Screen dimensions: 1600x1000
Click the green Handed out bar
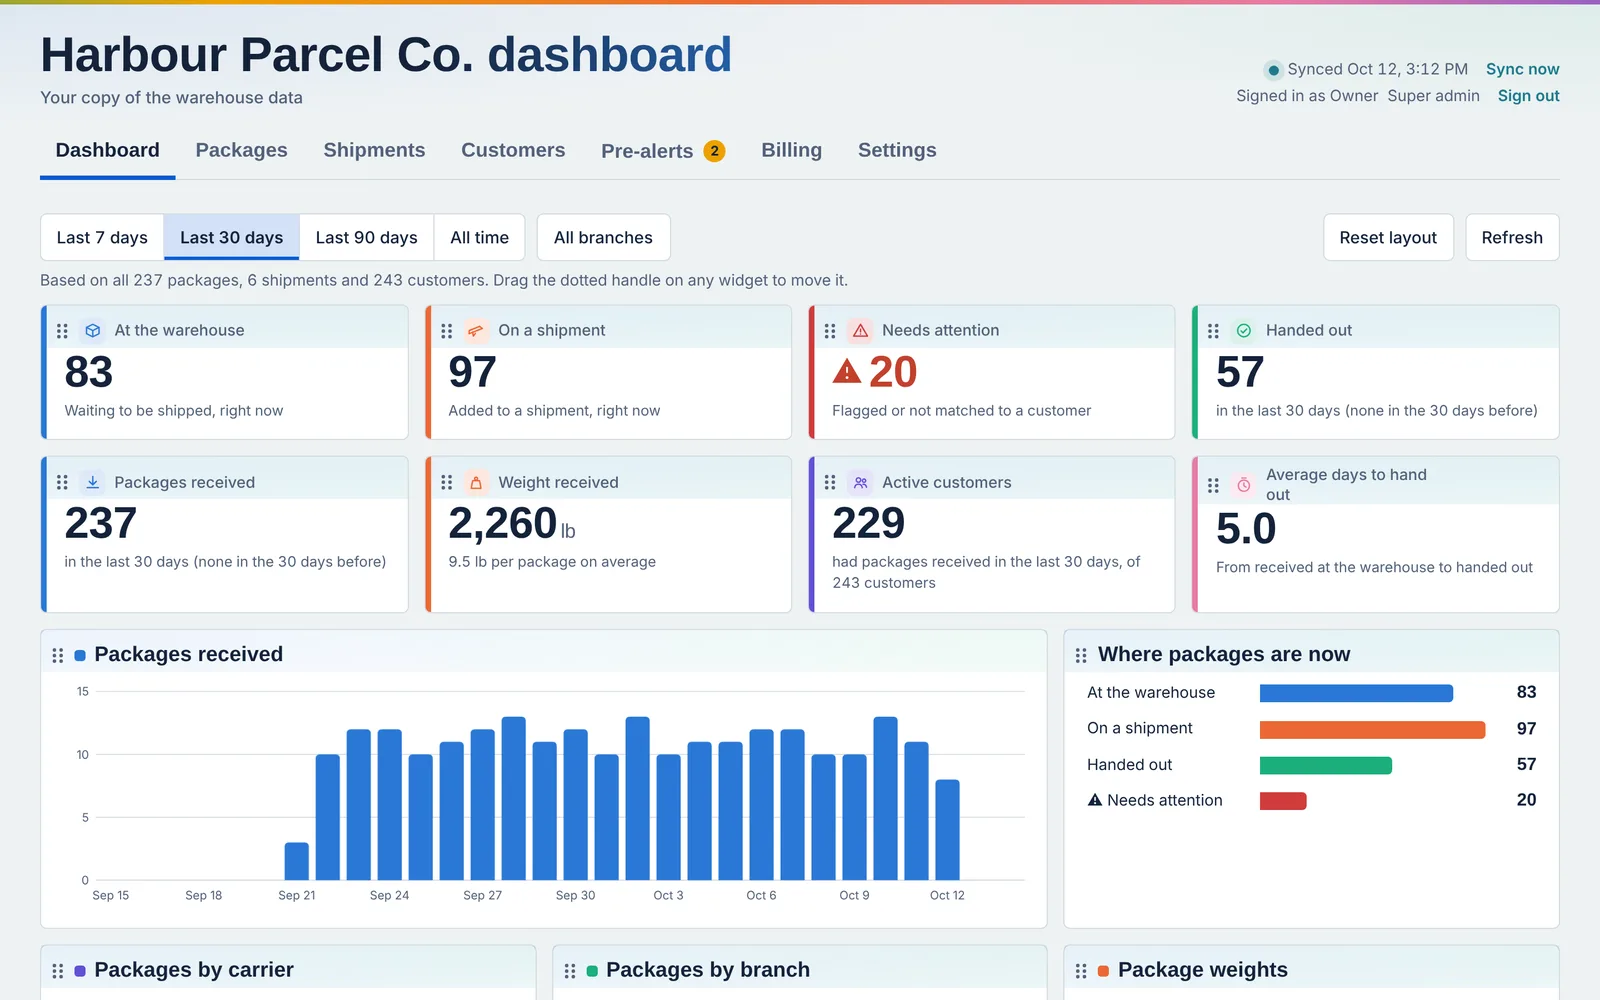(1326, 765)
